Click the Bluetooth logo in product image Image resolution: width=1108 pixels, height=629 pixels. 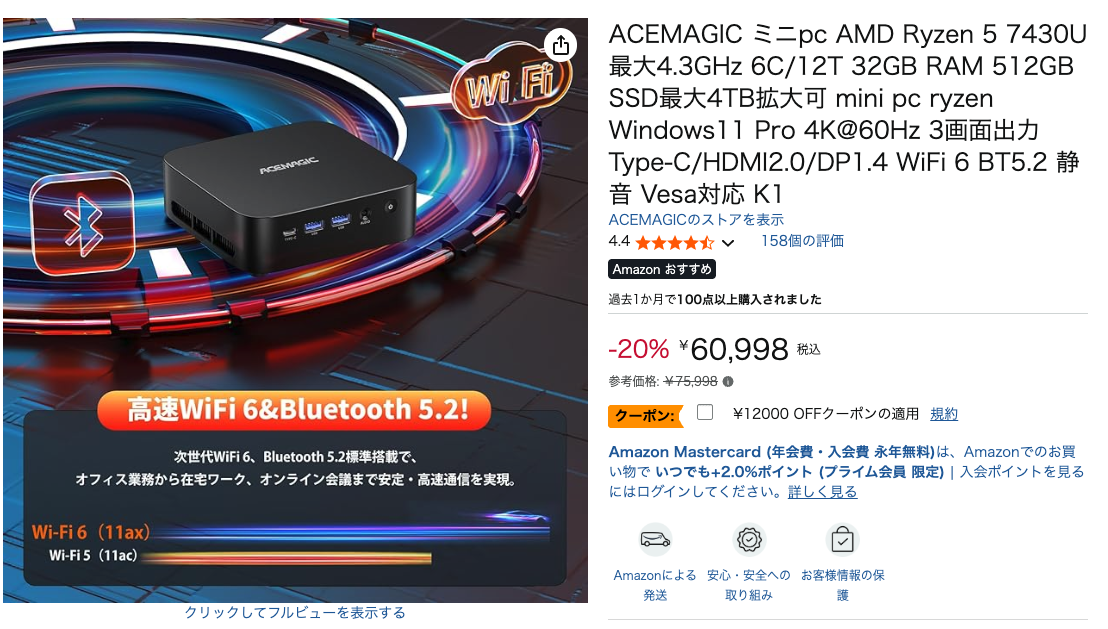click(83, 224)
